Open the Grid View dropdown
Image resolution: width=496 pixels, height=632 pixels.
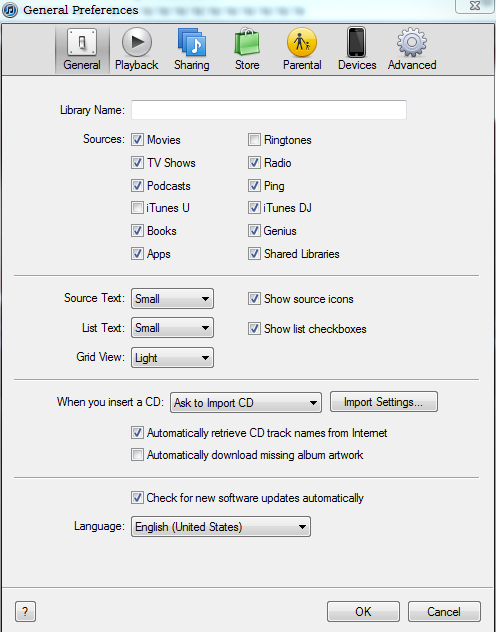172,358
